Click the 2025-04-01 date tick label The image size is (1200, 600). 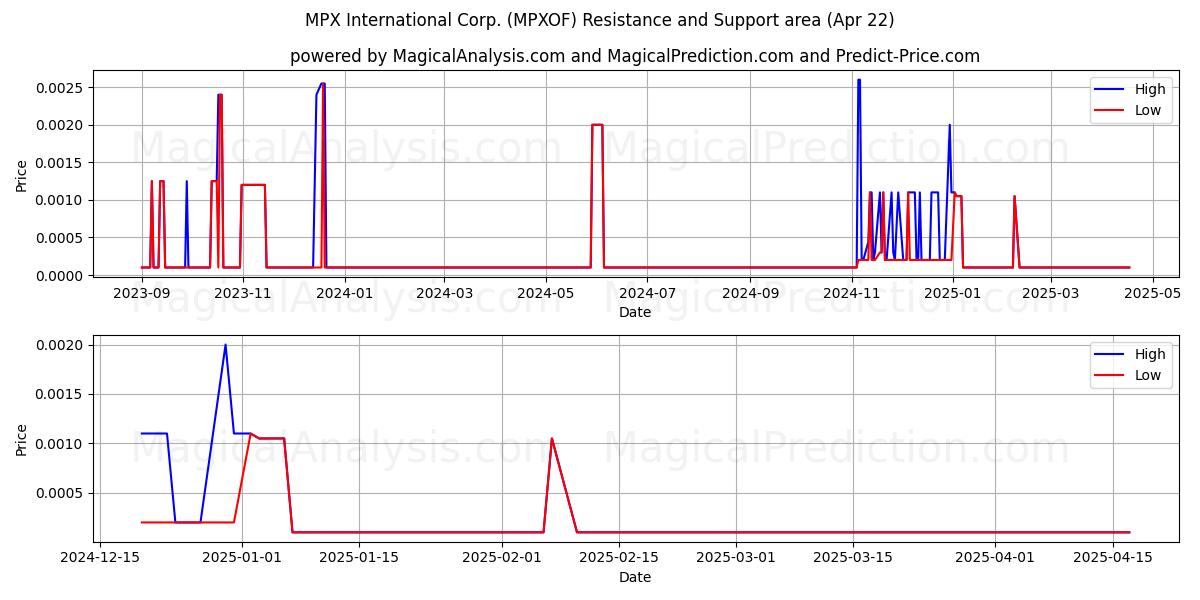click(996, 558)
